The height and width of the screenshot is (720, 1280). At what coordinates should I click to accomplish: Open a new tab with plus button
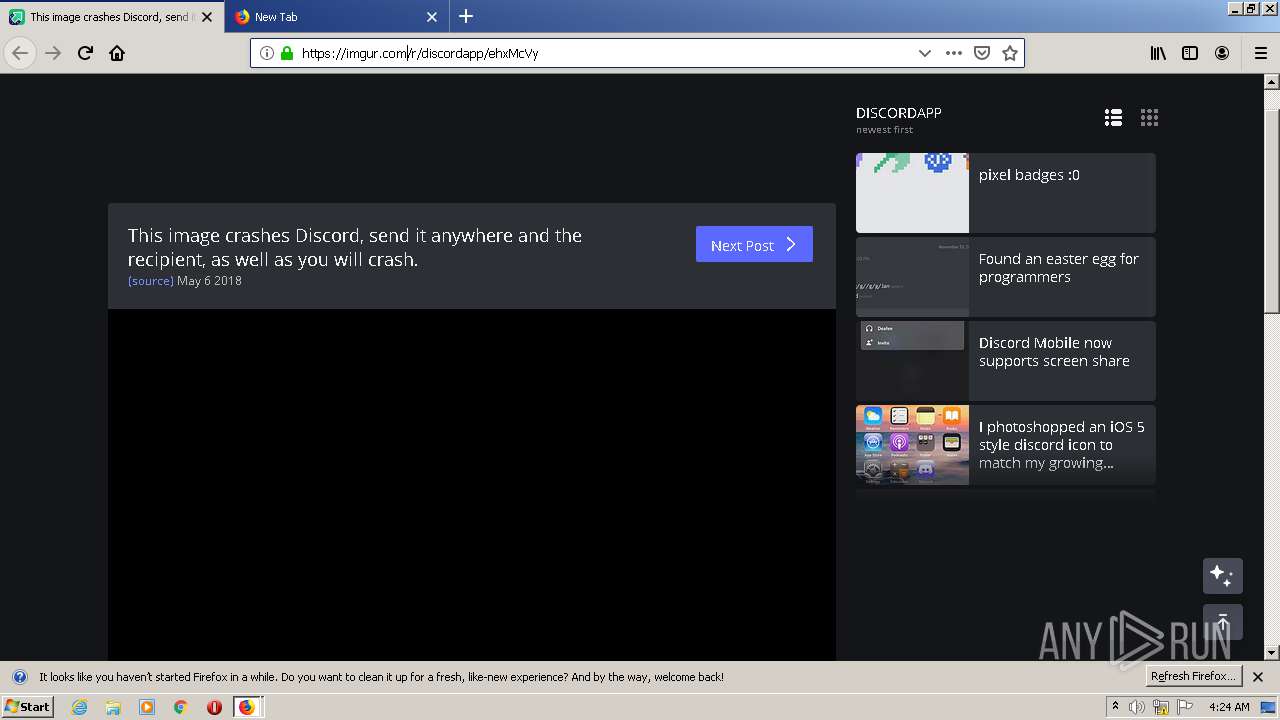click(x=466, y=16)
